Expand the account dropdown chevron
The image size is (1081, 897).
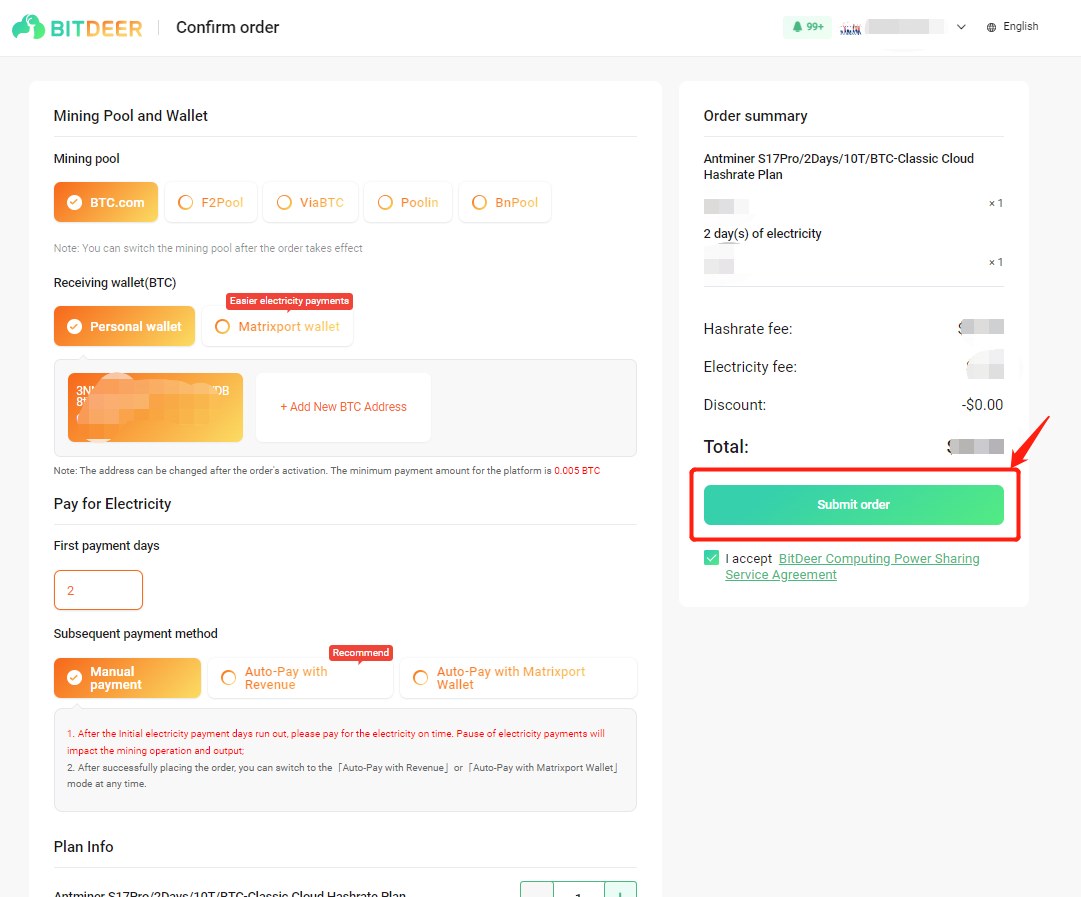coord(961,27)
